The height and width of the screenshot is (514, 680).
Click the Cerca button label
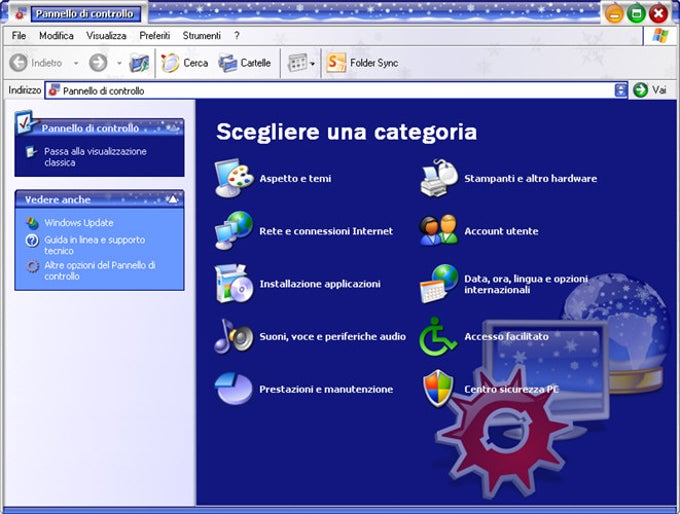pyautogui.click(x=196, y=63)
